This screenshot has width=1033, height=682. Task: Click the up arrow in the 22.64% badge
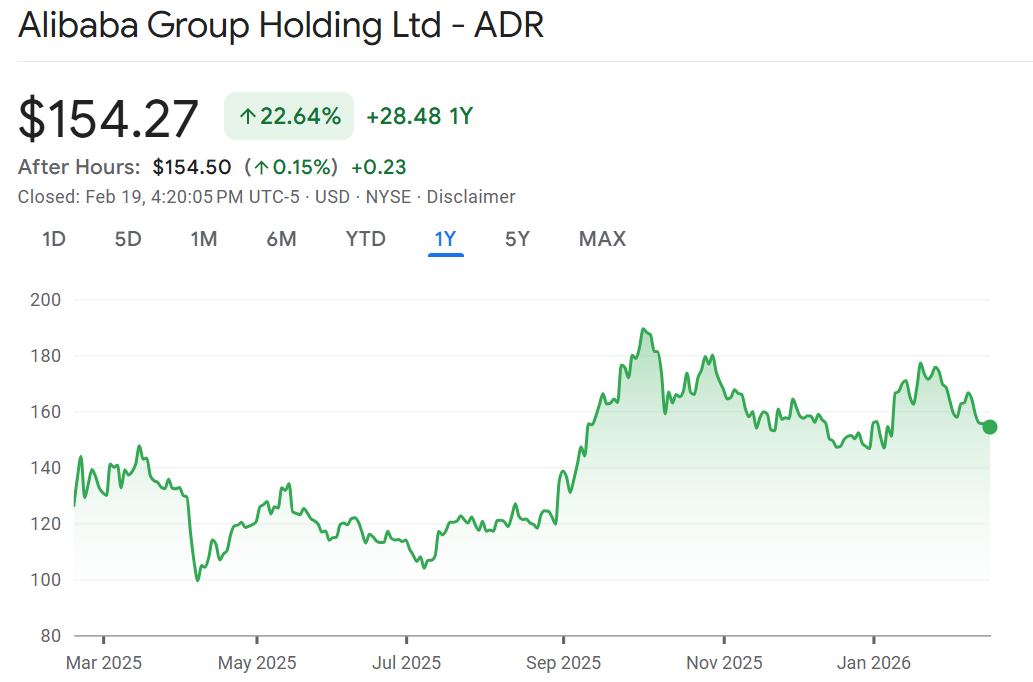tap(247, 117)
